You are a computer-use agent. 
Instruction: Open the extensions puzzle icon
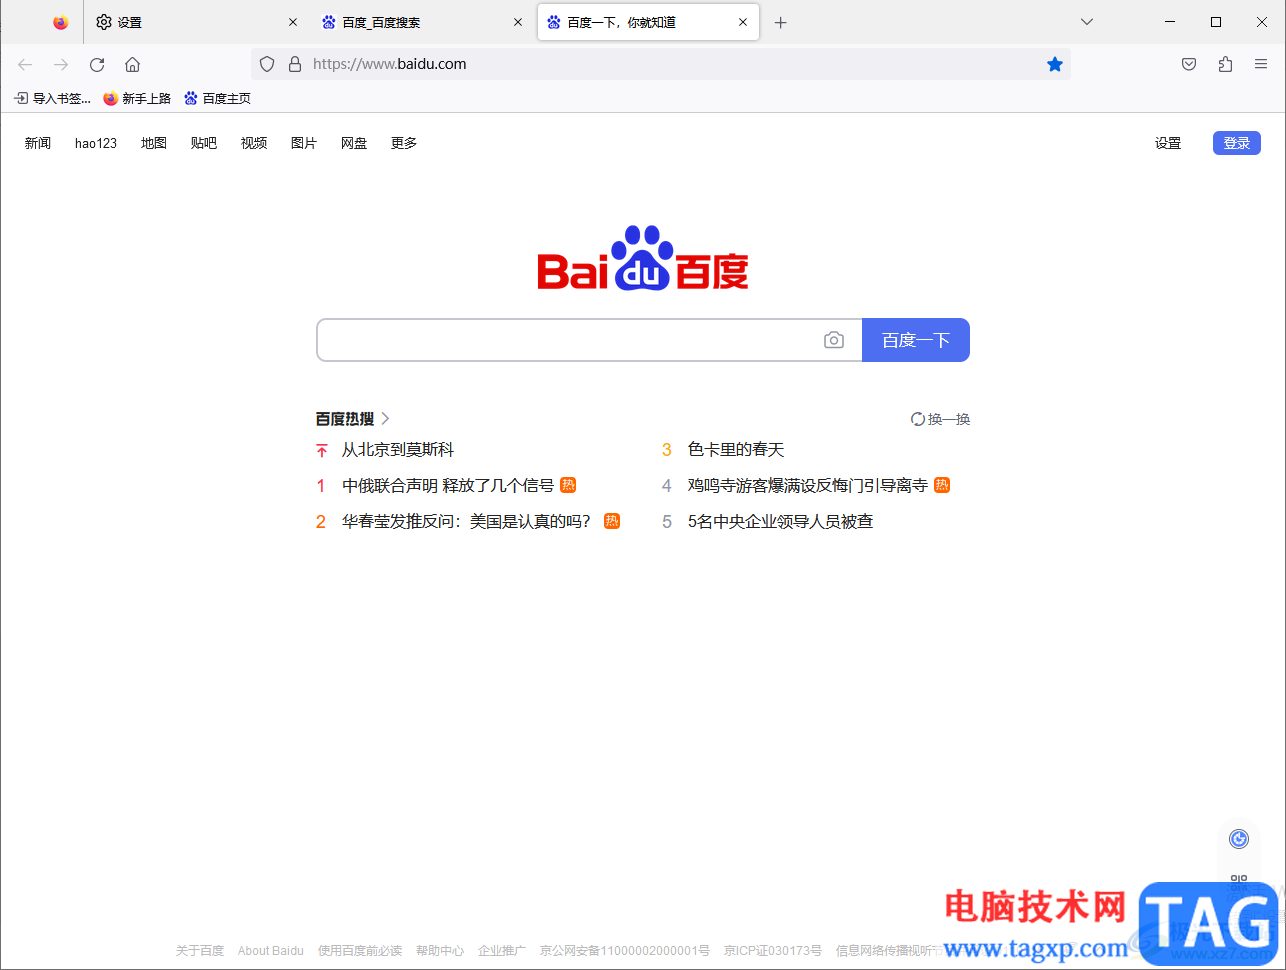(x=1225, y=64)
